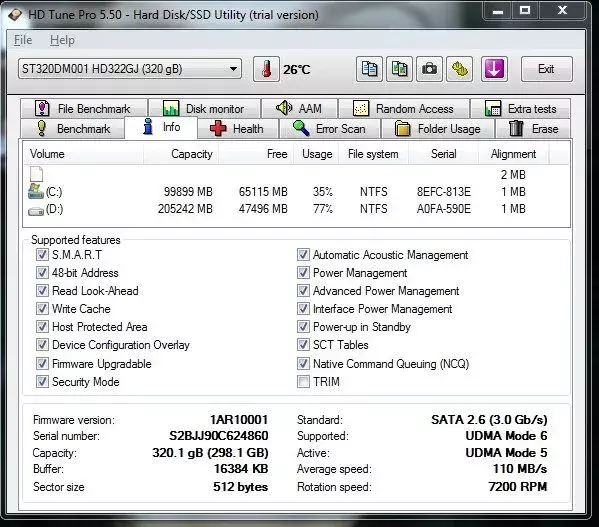Toggle the Firmware Upgradable checkbox
599x527 pixels.
(42, 364)
